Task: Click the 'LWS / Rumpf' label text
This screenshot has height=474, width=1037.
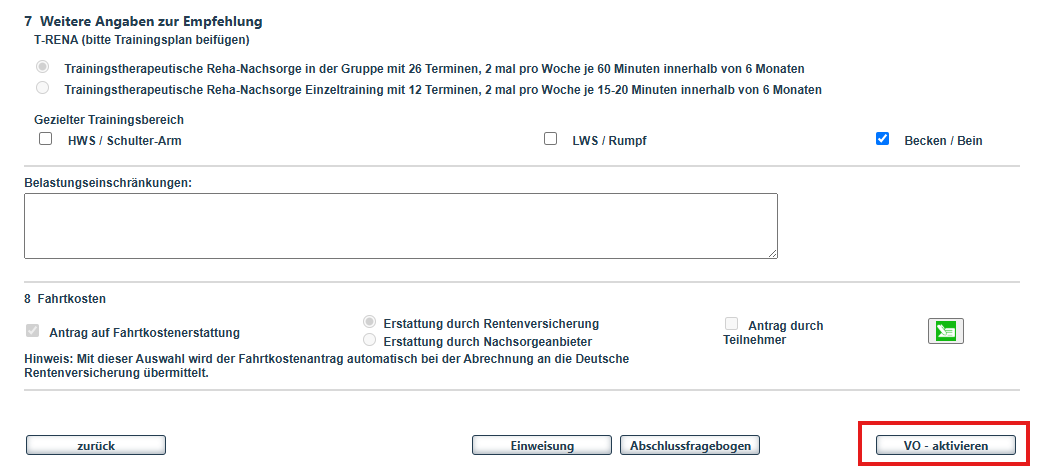Action: pyautogui.click(x=609, y=141)
